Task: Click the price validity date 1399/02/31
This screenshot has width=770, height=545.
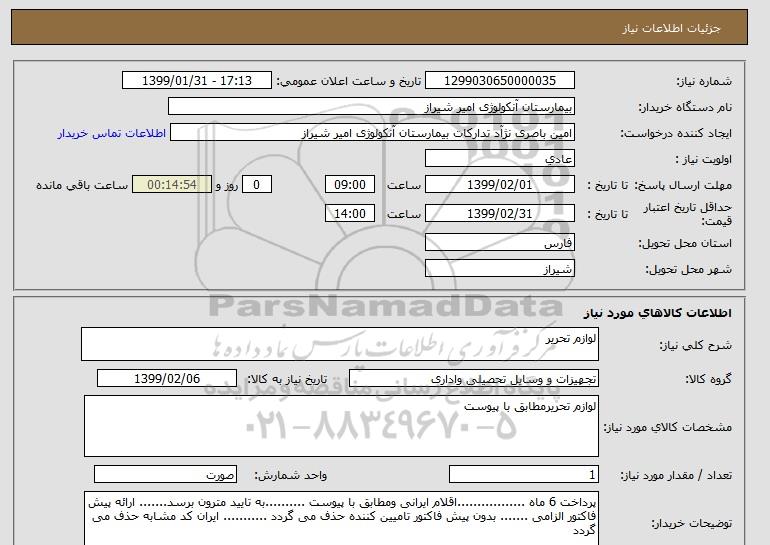Action: tap(499, 214)
